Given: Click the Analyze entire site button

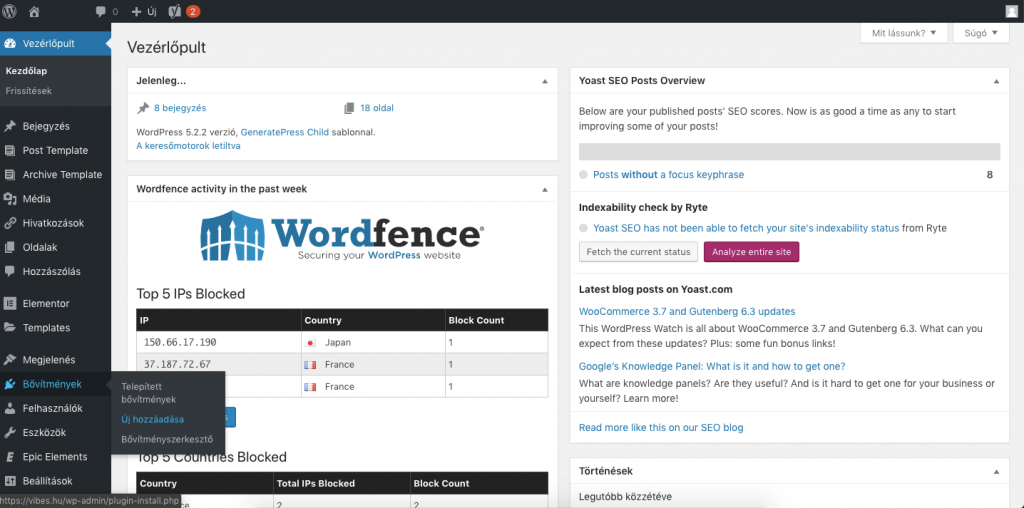Looking at the screenshot, I should [x=751, y=251].
